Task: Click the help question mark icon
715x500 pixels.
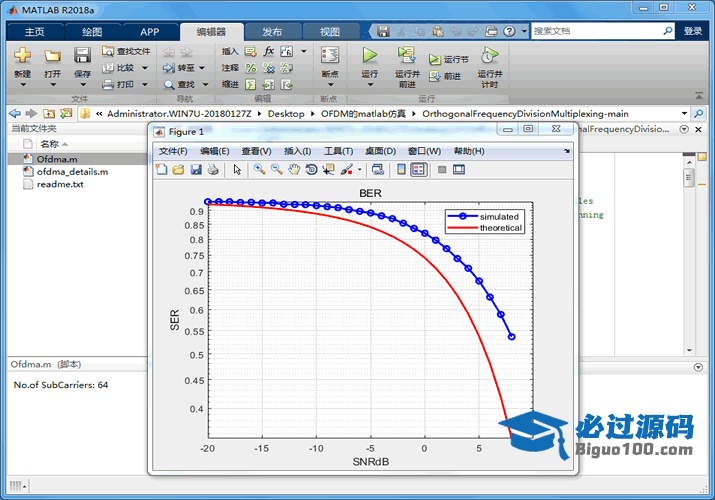Action: pyautogui.click(x=509, y=31)
